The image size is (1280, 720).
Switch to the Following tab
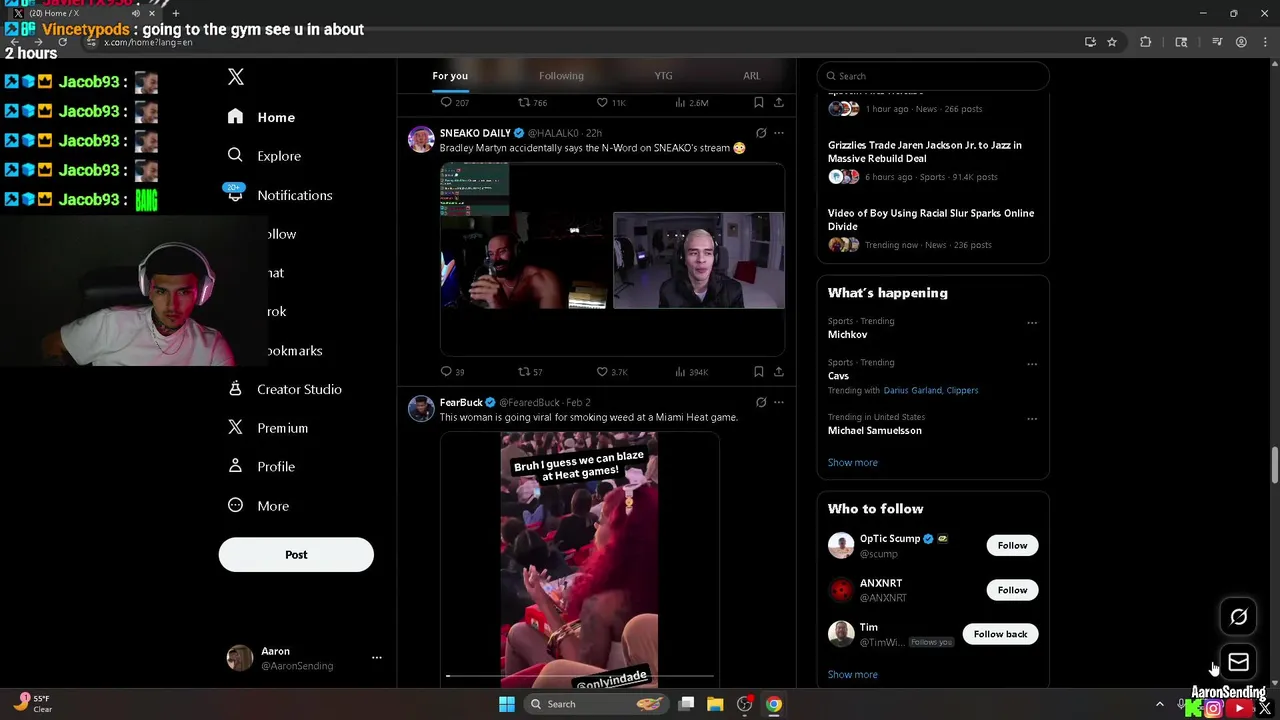pyautogui.click(x=561, y=76)
